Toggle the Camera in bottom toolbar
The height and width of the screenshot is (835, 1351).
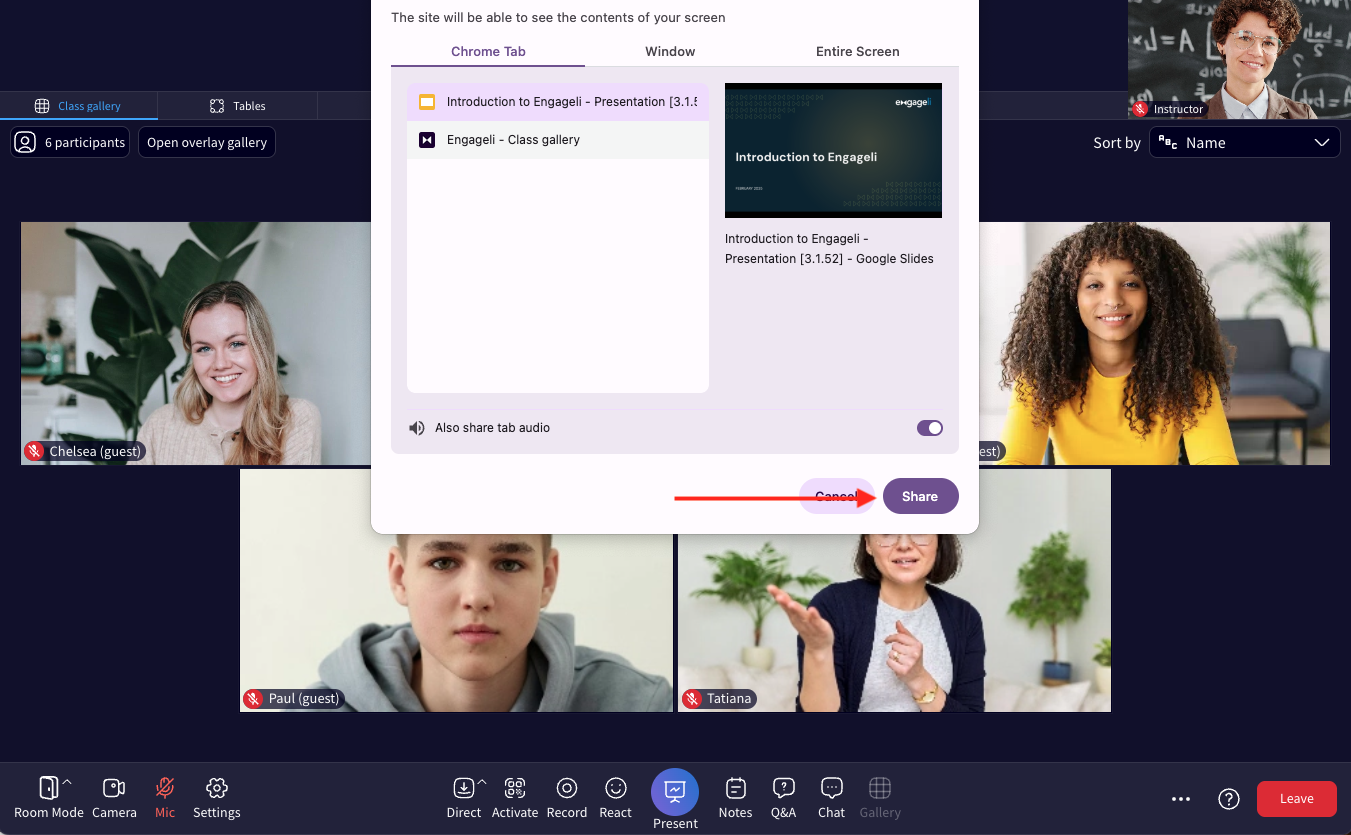click(114, 798)
